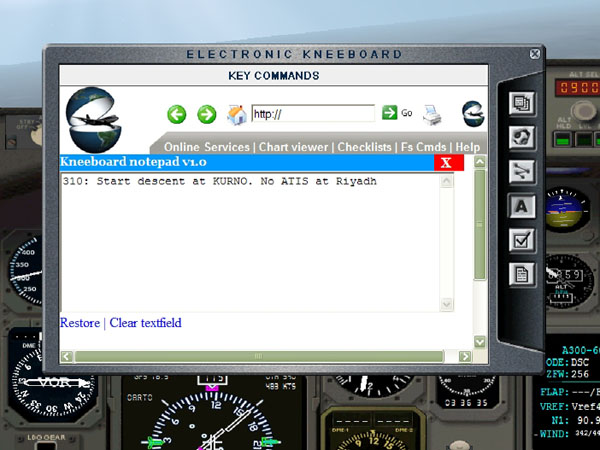Go forward with the green right arrow
Screen dimensions: 600x450
pyautogui.click(x=207, y=114)
